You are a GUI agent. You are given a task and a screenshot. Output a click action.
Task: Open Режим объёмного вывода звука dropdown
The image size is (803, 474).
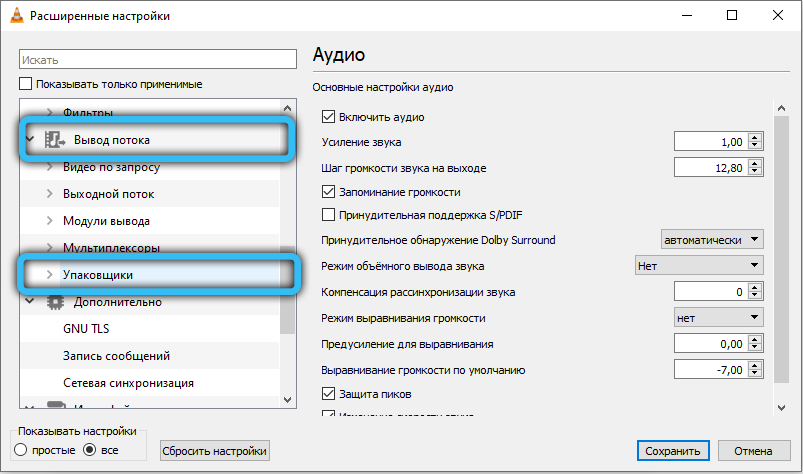point(699,266)
